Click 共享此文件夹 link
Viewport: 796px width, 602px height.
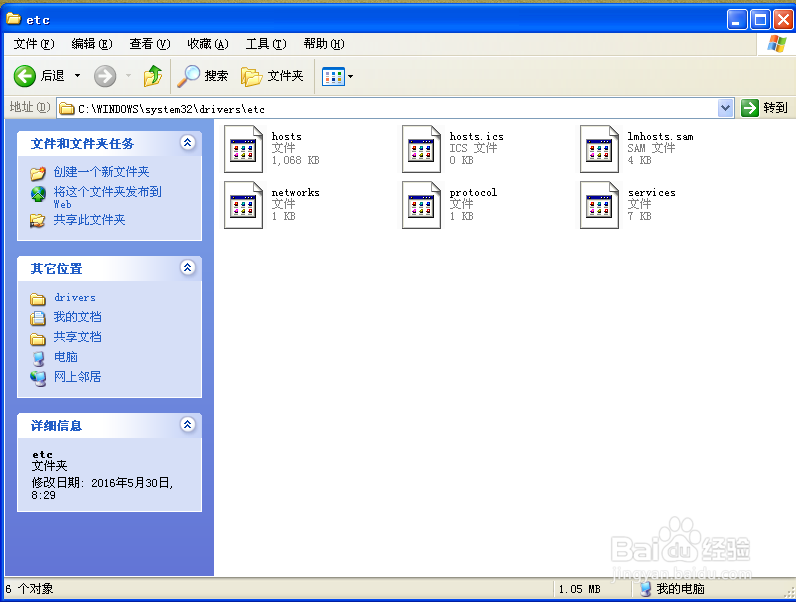[x=89, y=220]
